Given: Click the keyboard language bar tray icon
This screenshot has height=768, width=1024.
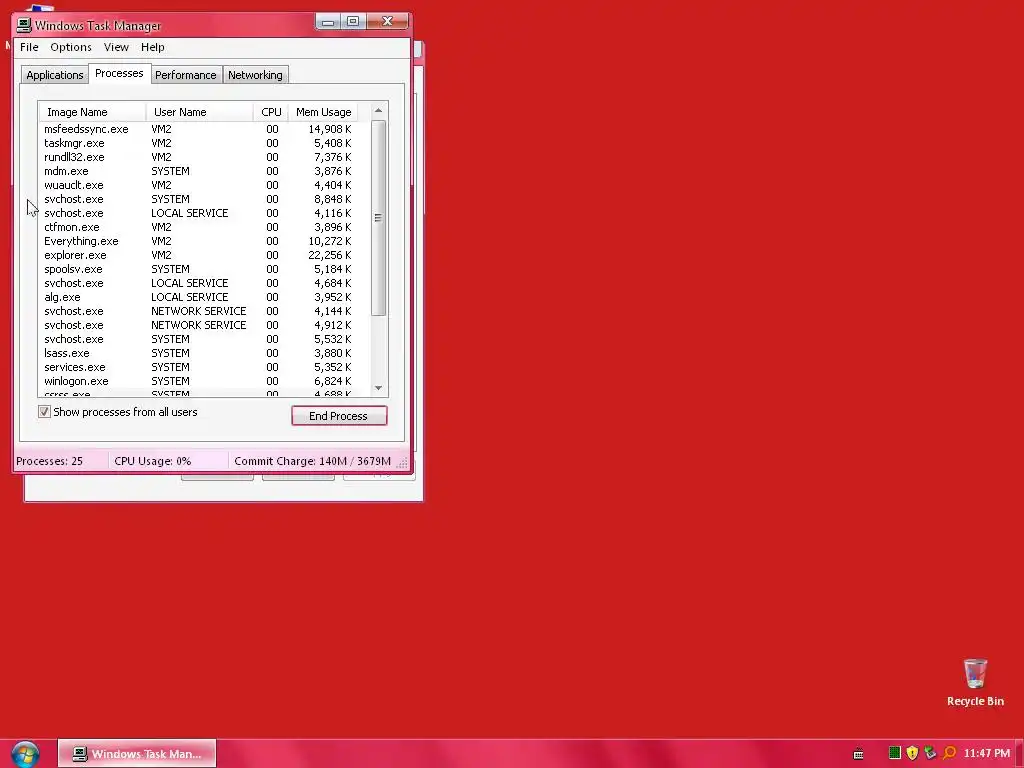Looking at the screenshot, I should (x=858, y=754).
